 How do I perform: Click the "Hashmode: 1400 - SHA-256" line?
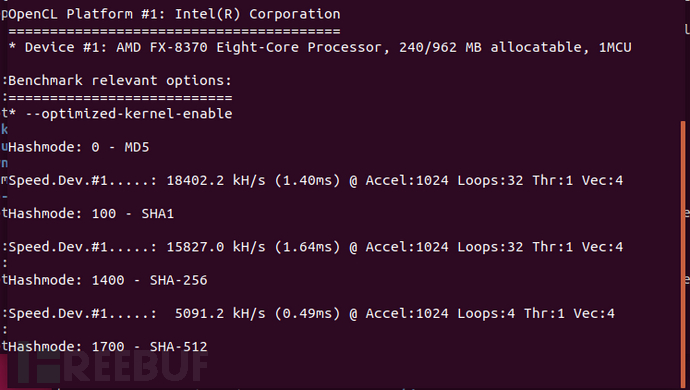pyautogui.click(x=108, y=280)
